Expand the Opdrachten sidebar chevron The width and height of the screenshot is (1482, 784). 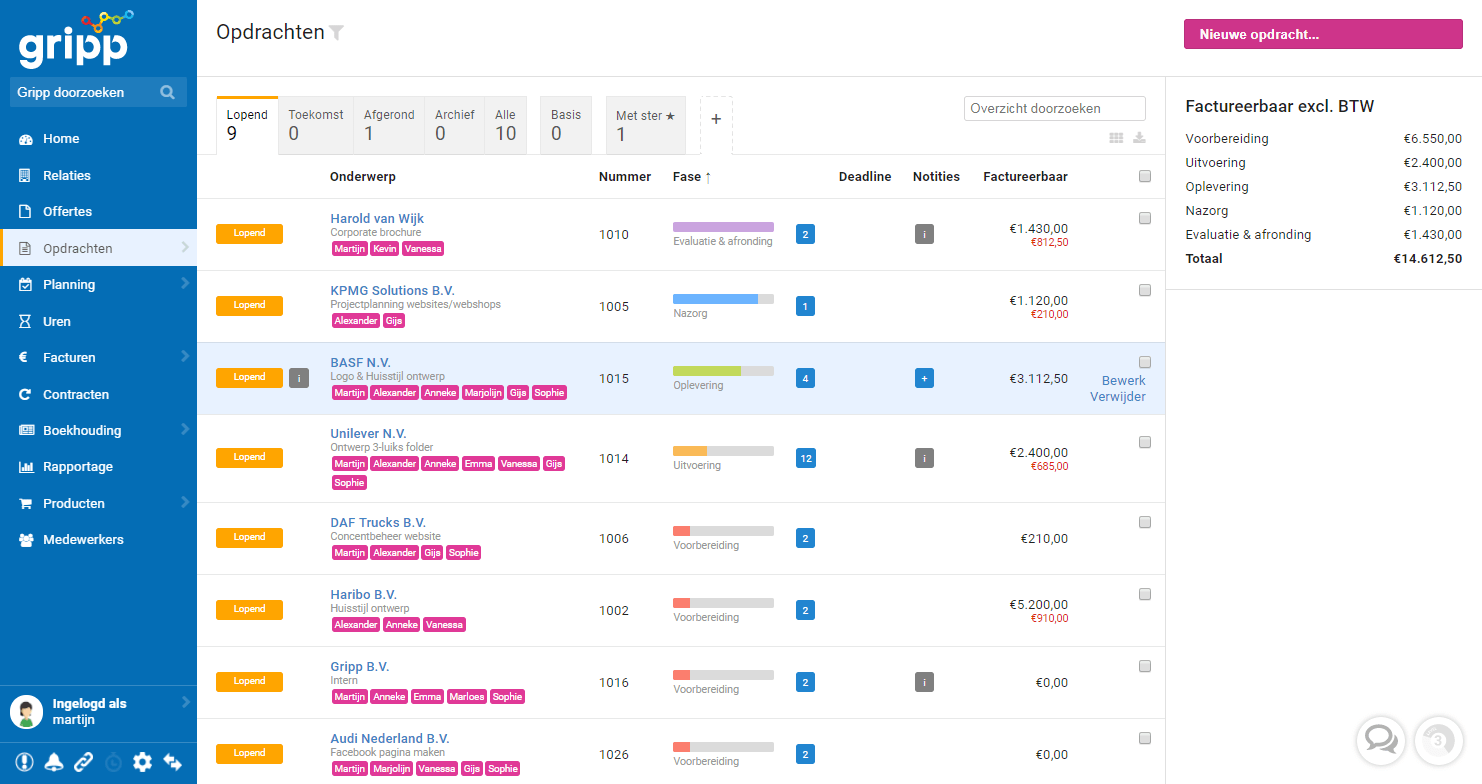[x=185, y=247]
